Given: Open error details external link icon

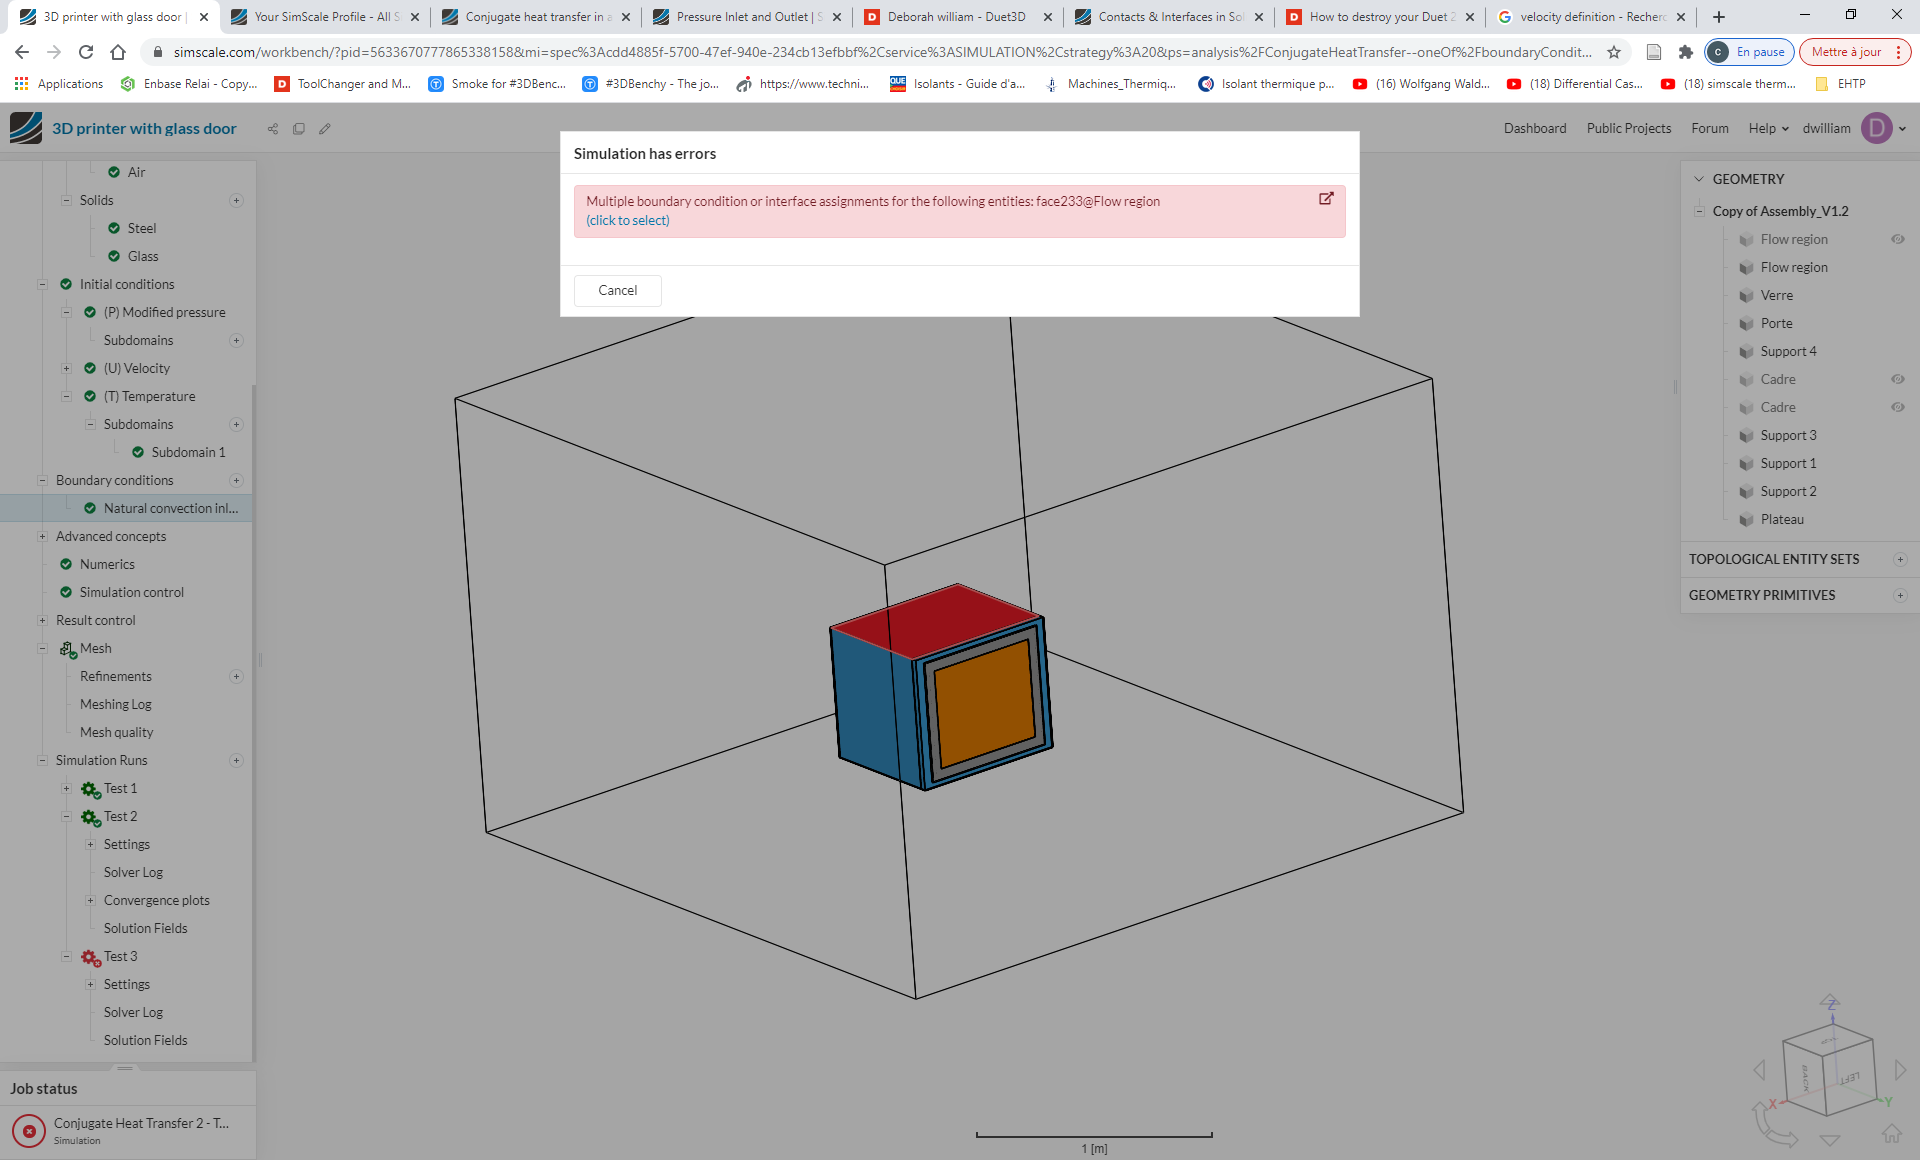Looking at the screenshot, I should (1326, 199).
